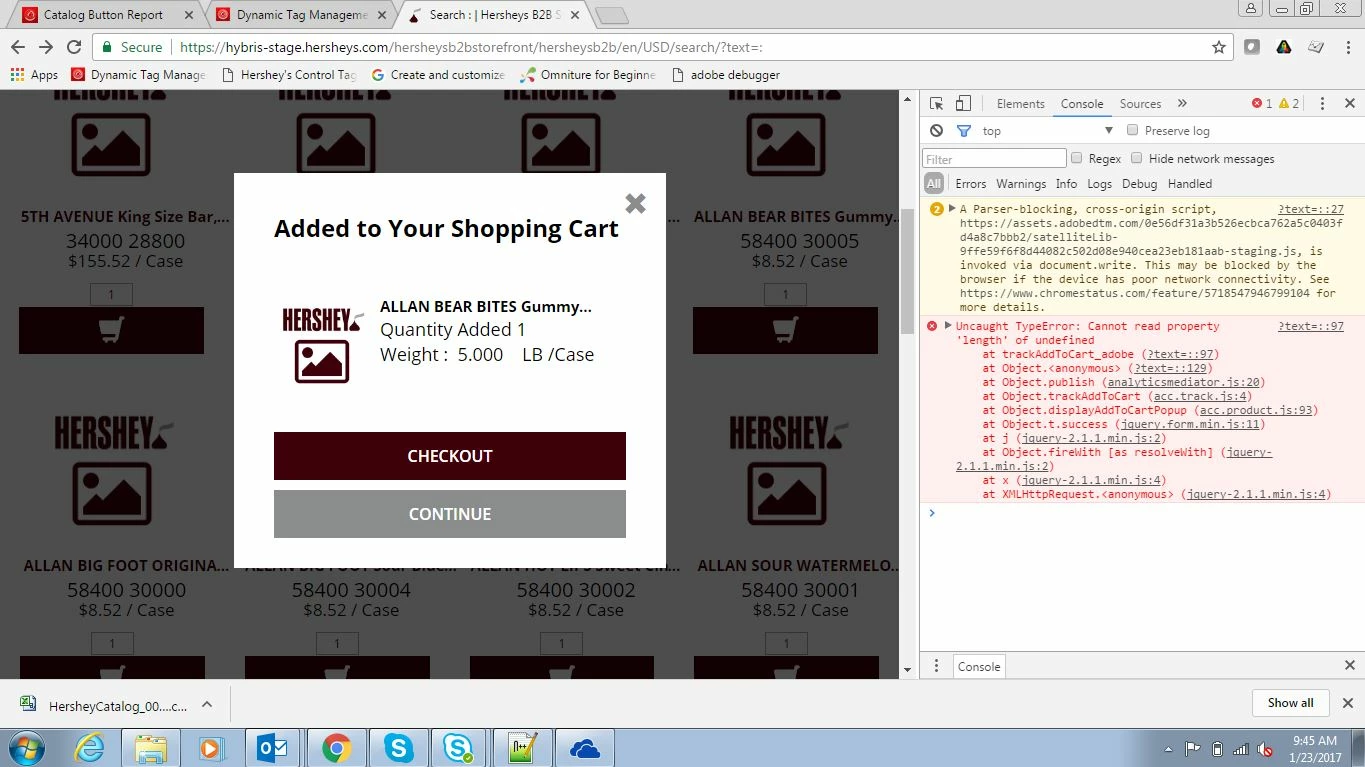Check Hide network messages
This screenshot has height=767, width=1365.
click(x=1137, y=158)
